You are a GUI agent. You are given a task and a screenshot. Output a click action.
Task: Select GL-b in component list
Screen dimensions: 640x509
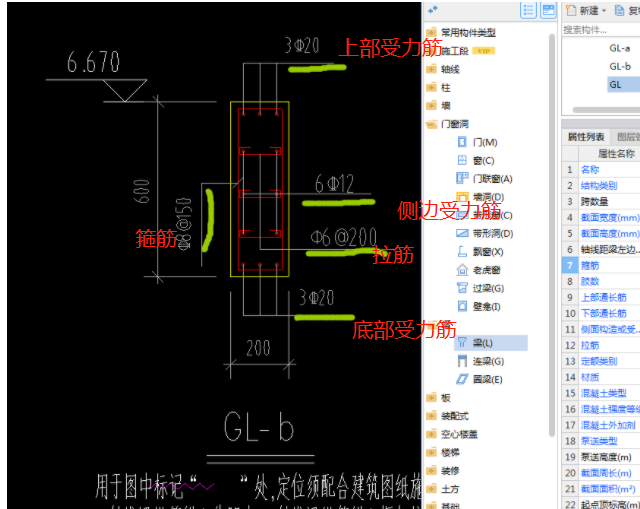pyautogui.click(x=620, y=67)
